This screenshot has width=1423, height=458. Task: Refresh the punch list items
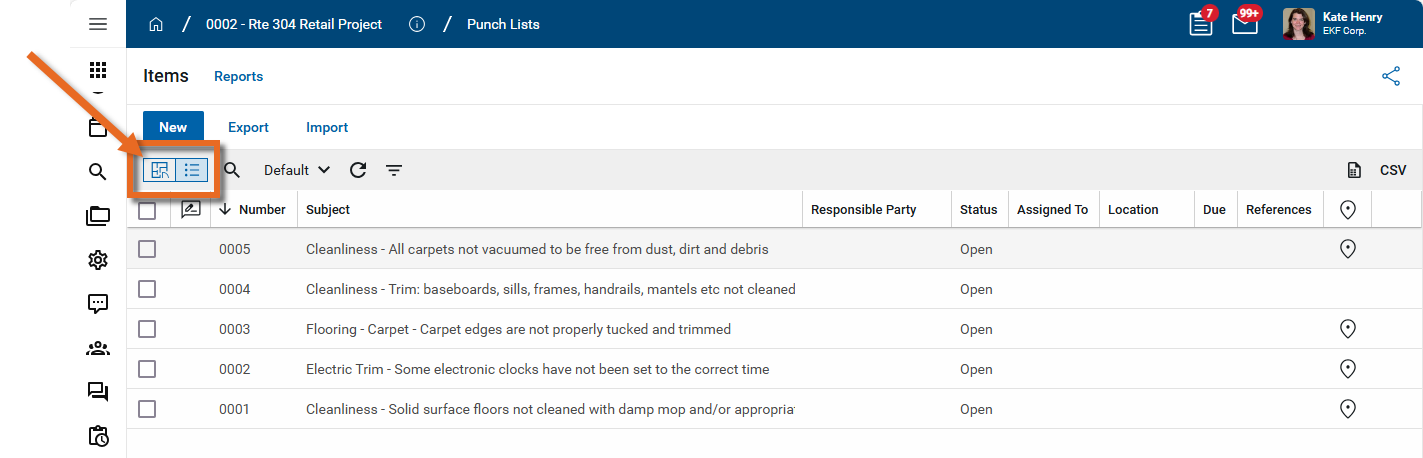[358, 170]
